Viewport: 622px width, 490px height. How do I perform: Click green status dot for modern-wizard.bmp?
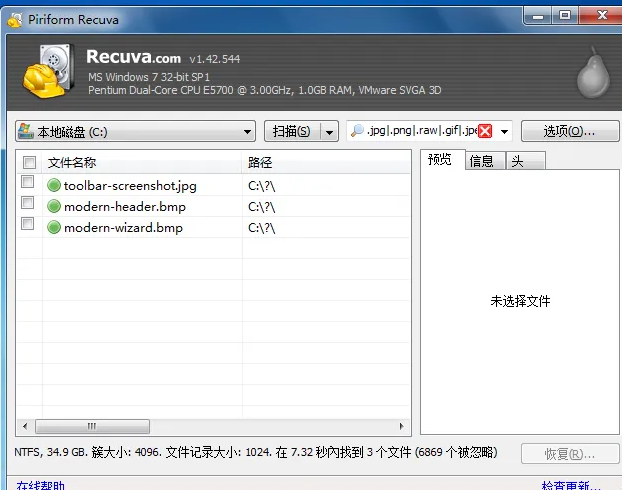tap(54, 227)
